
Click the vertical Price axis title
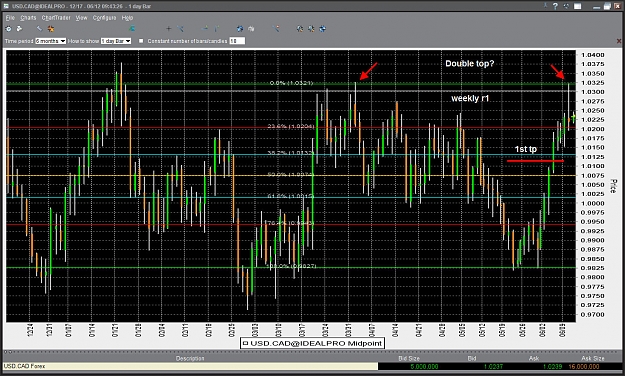click(613, 186)
